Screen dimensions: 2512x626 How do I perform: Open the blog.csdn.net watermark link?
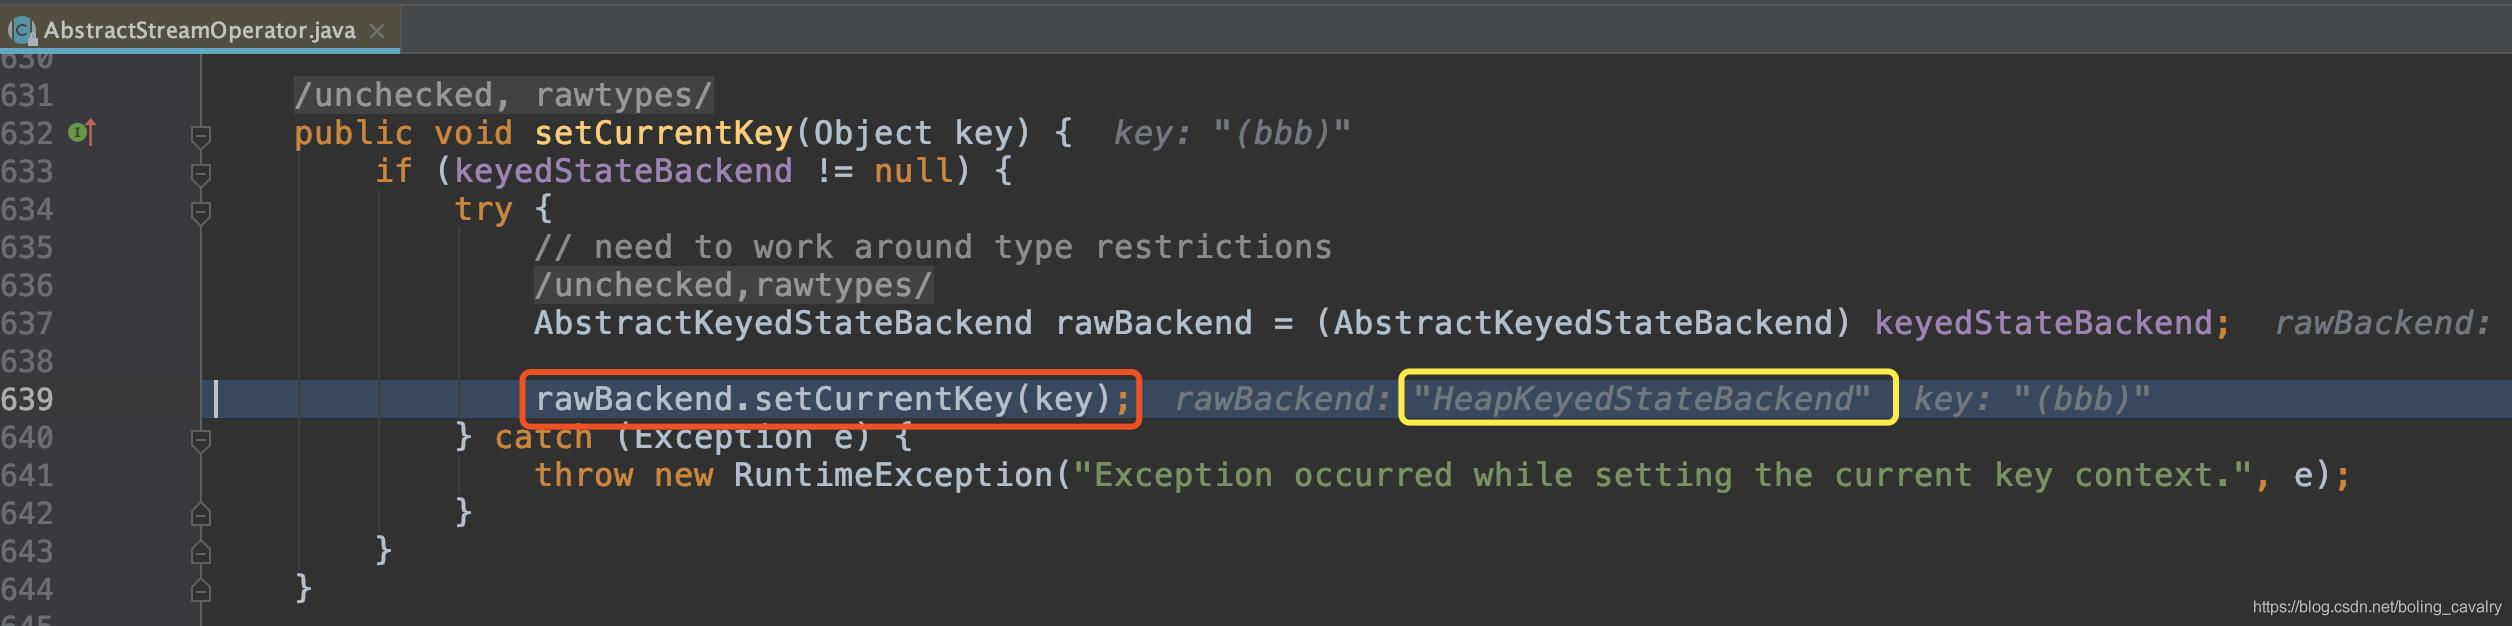[2376, 607]
